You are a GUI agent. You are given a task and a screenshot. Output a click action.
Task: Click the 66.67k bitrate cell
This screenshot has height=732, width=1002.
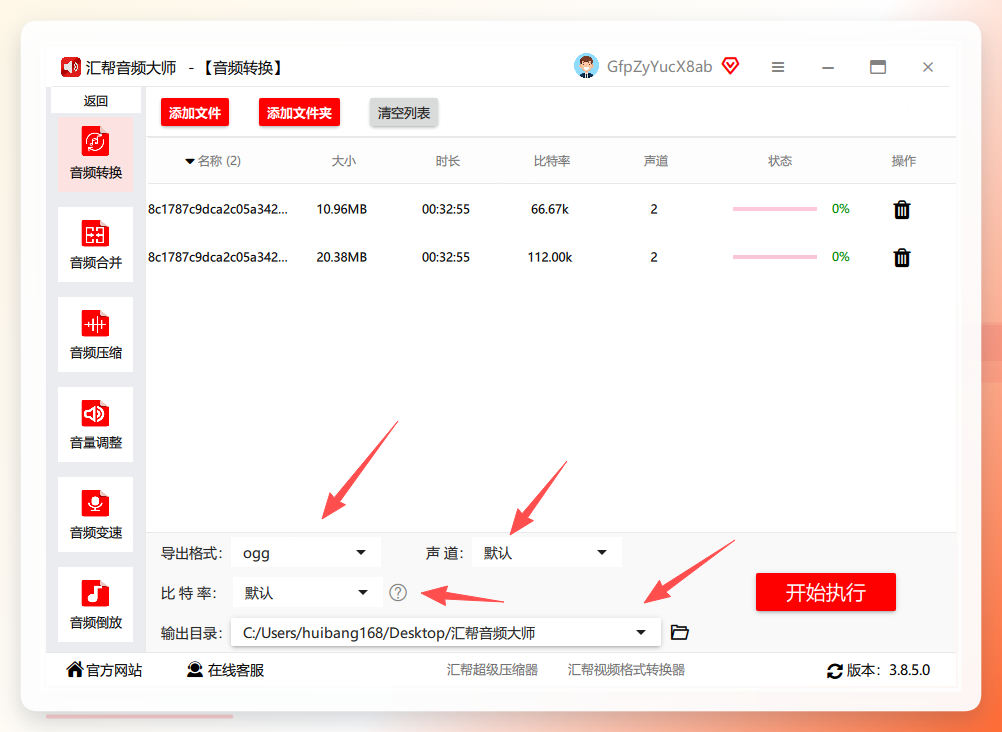[x=550, y=209]
